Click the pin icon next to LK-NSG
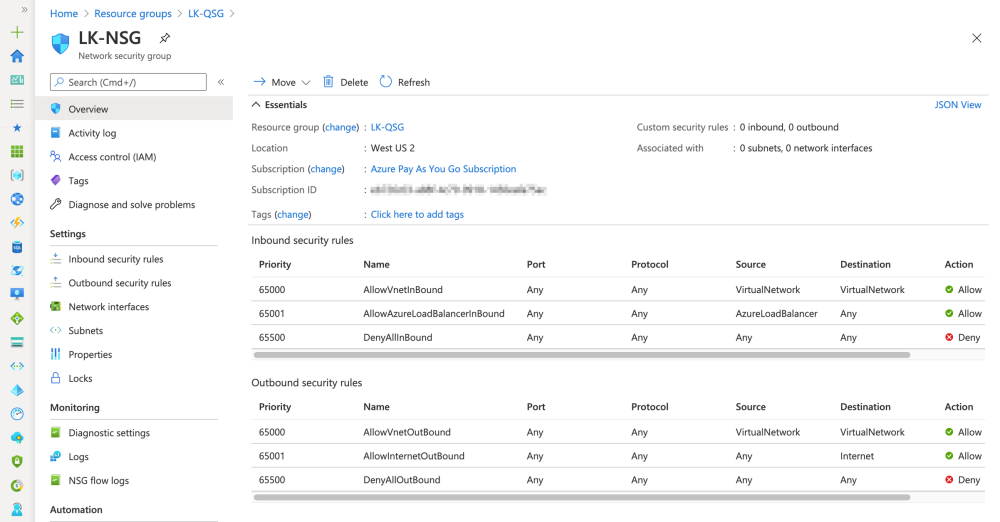 point(166,38)
